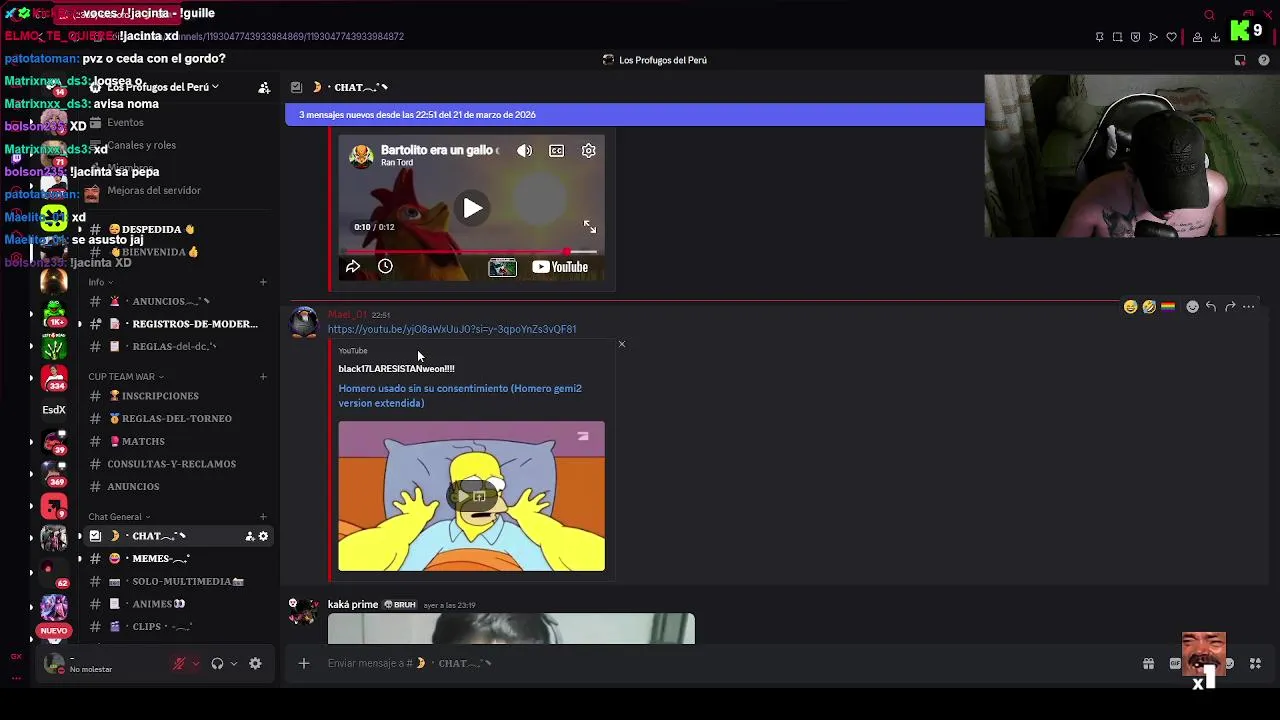This screenshot has height=720, width=1280.
Task: Toggle the headphones deafen button
Action: [217, 663]
